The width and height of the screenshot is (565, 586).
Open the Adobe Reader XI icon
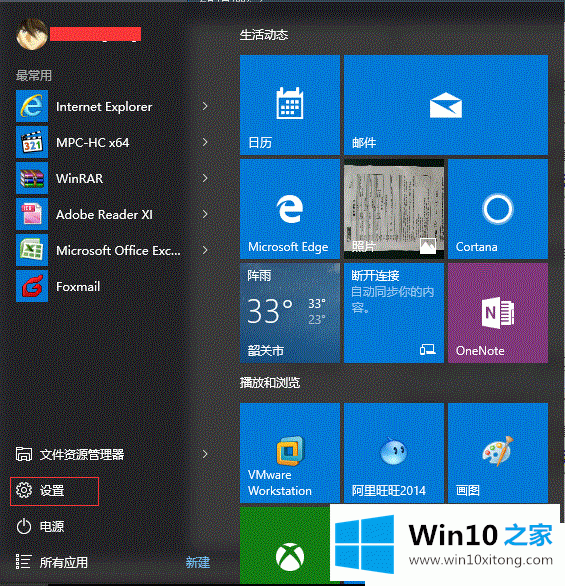tap(32, 214)
